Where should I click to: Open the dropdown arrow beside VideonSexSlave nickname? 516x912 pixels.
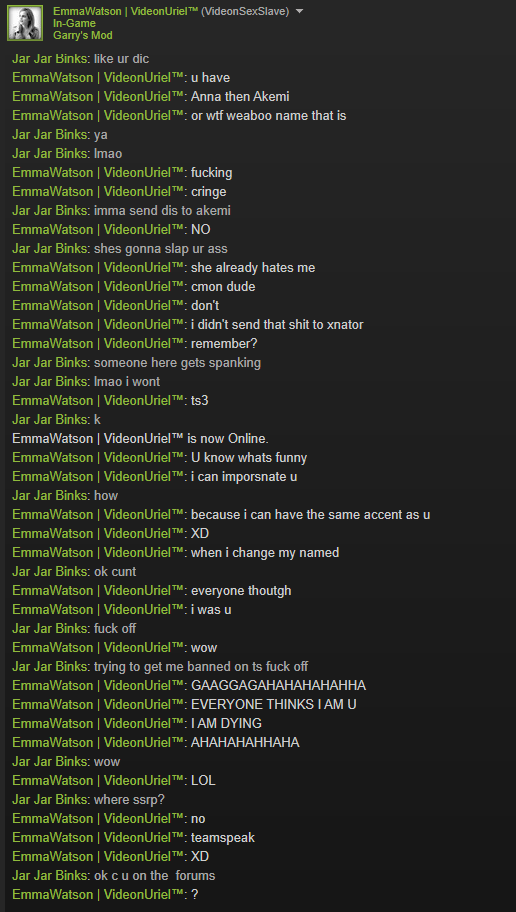(300, 11)
